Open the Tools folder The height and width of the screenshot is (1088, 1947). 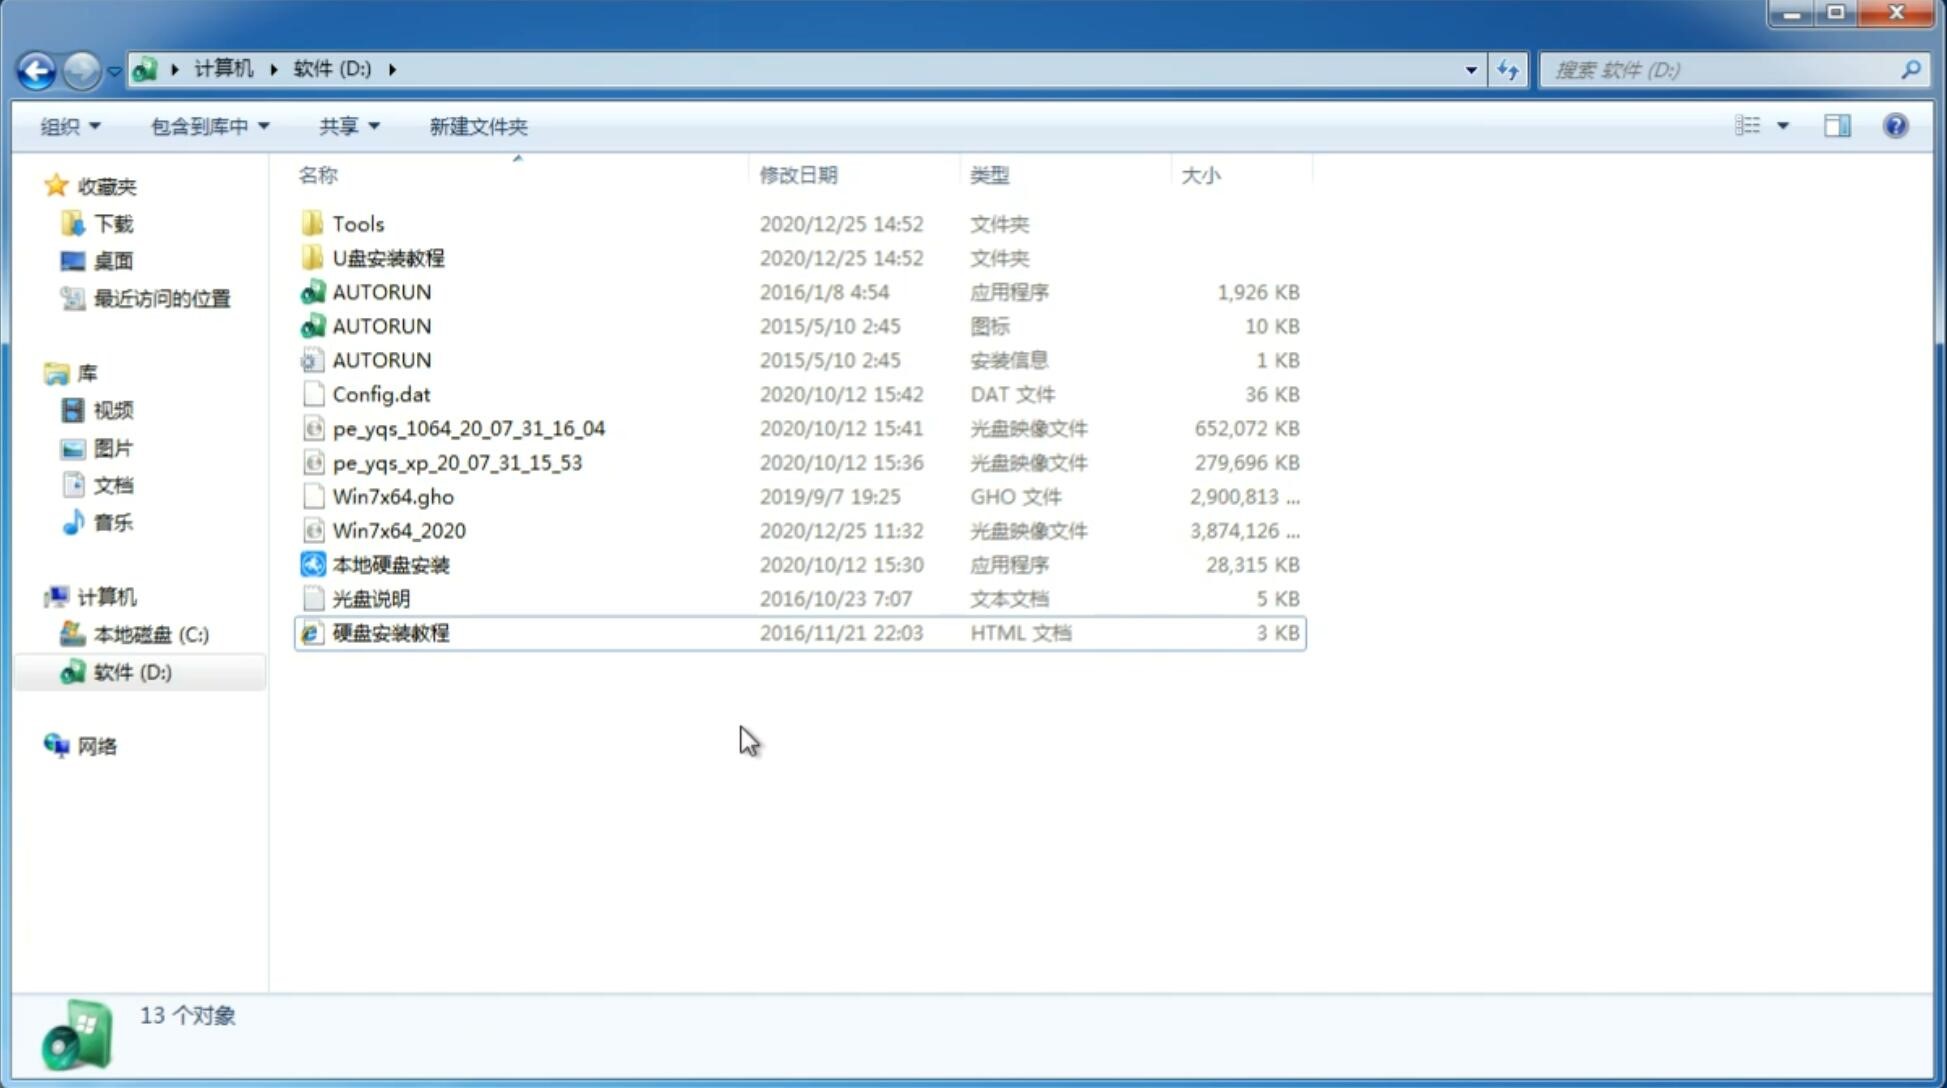pyautogui.click(x=357, y=223)
